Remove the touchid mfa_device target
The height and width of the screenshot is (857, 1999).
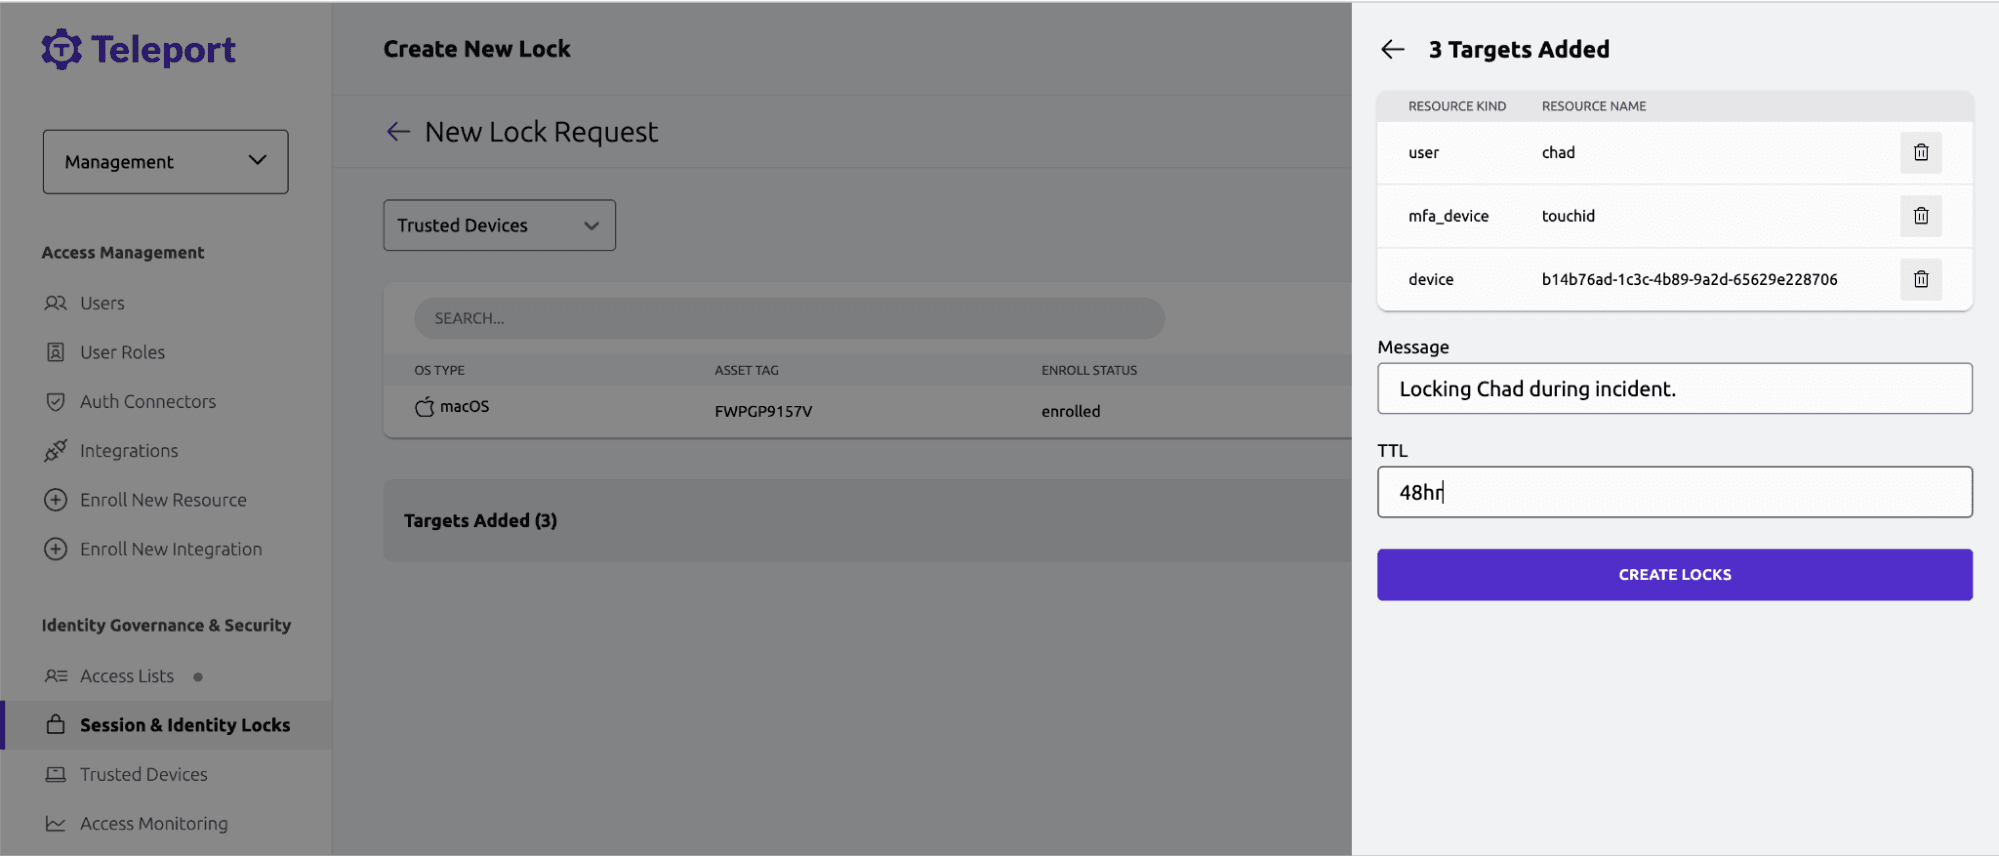tap(1920, 216)
